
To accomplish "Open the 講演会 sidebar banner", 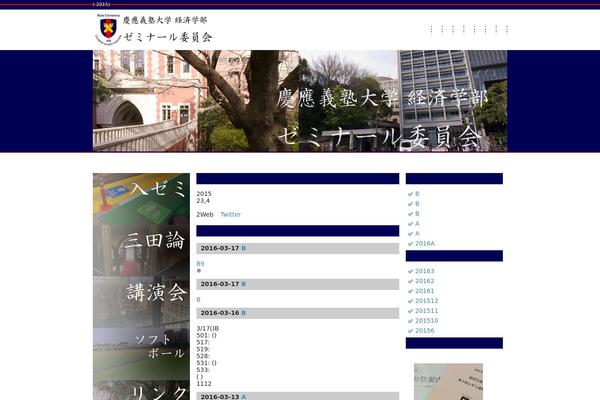I will [141, 302].
